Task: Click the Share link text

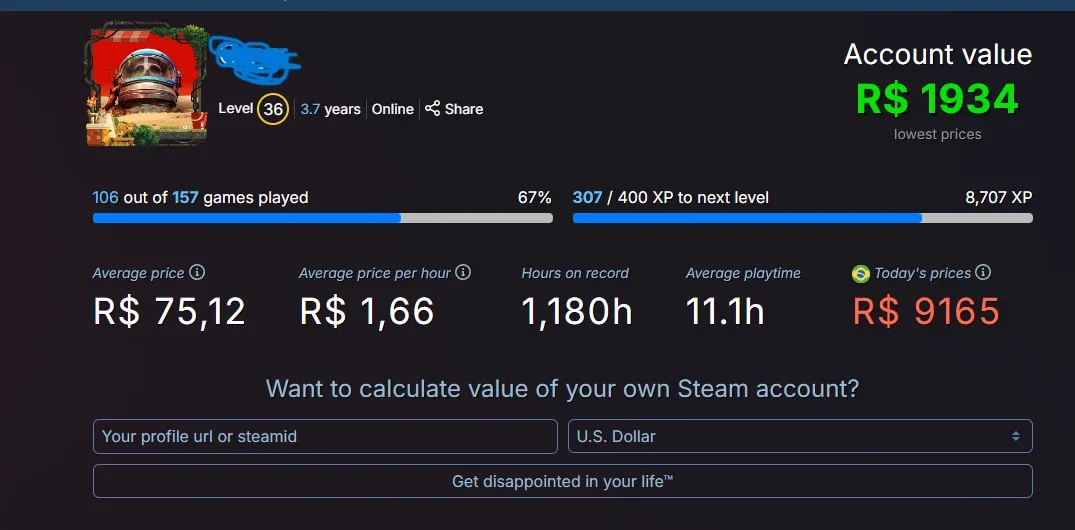Action: pyautogui.click(x=464, y=109)
